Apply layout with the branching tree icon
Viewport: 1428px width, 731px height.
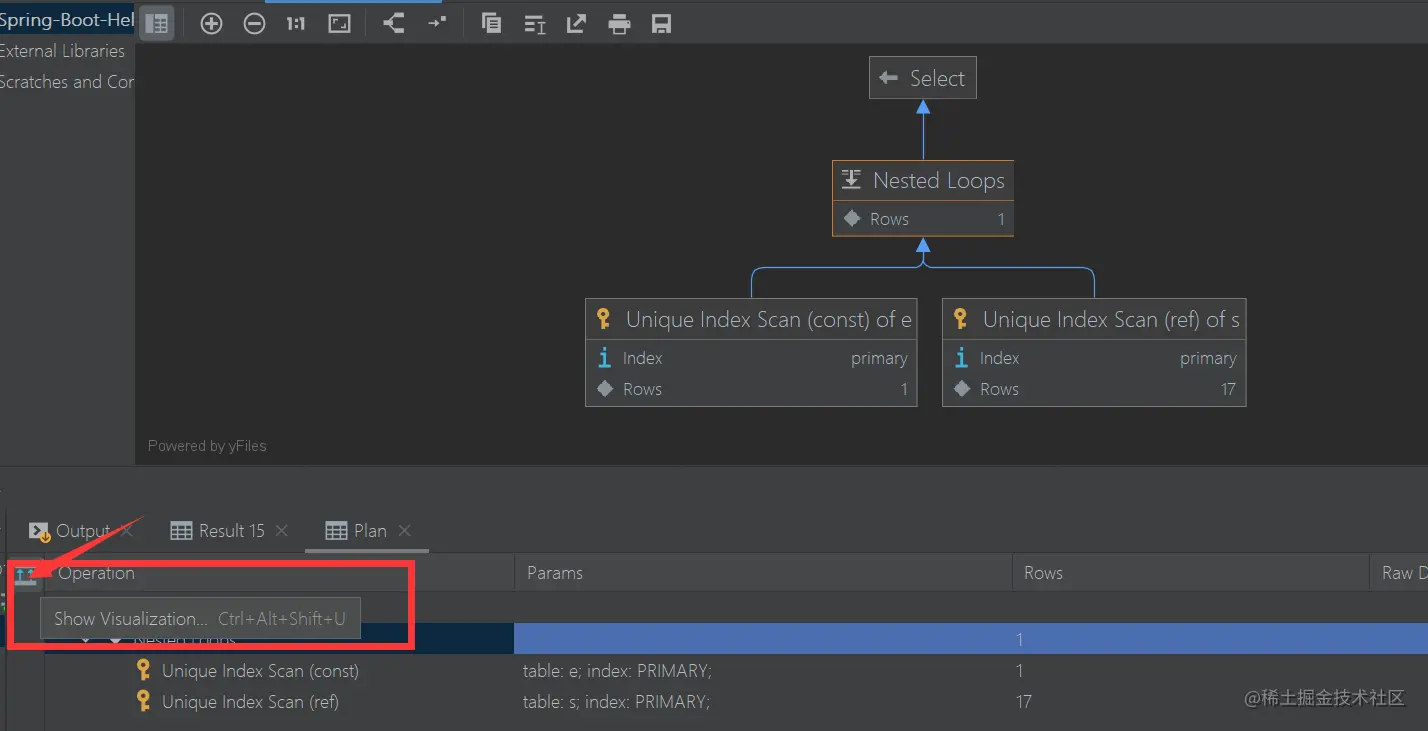pos(394,24)
